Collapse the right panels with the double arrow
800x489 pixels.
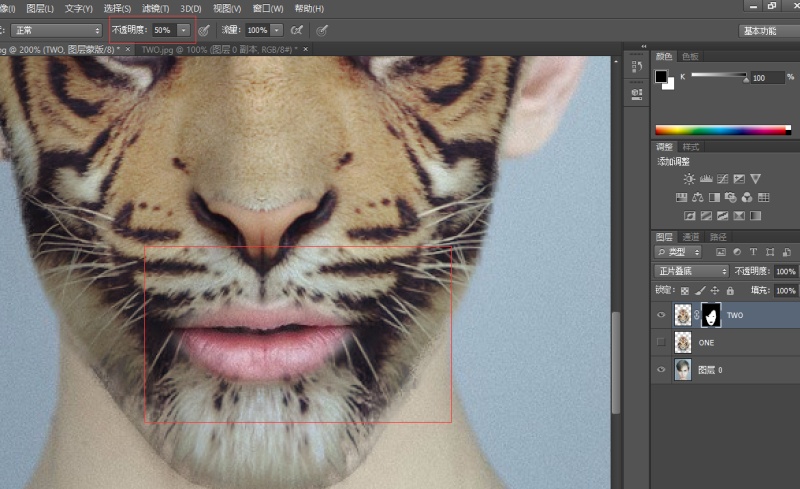(x=644, y=46)
